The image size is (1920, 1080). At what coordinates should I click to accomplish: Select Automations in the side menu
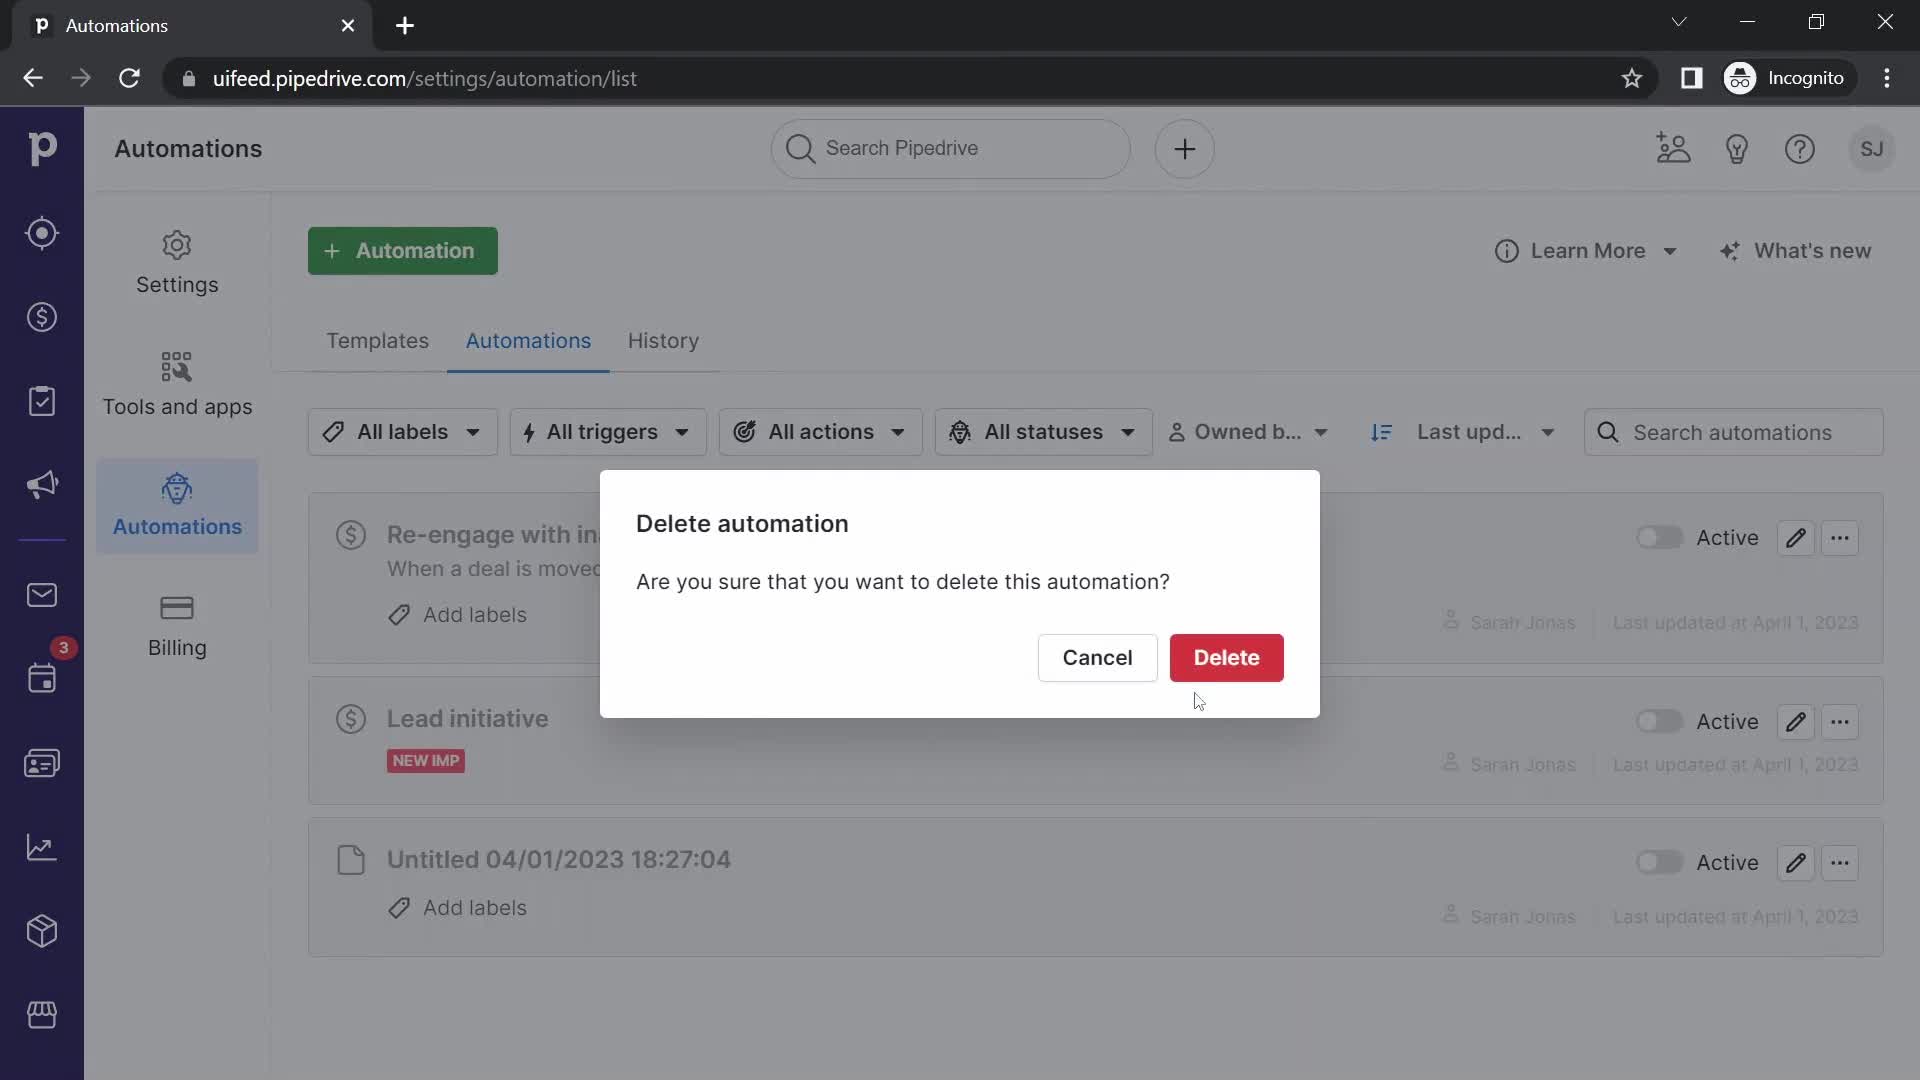click(177, 506)
